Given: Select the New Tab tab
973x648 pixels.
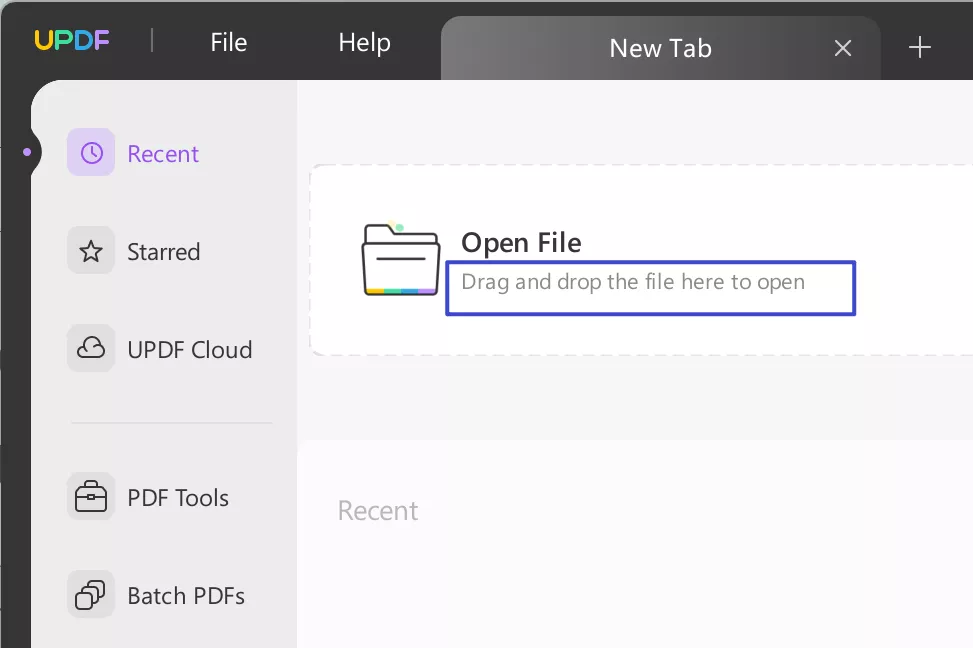Looking at the screenshot, I should [660, 48].
